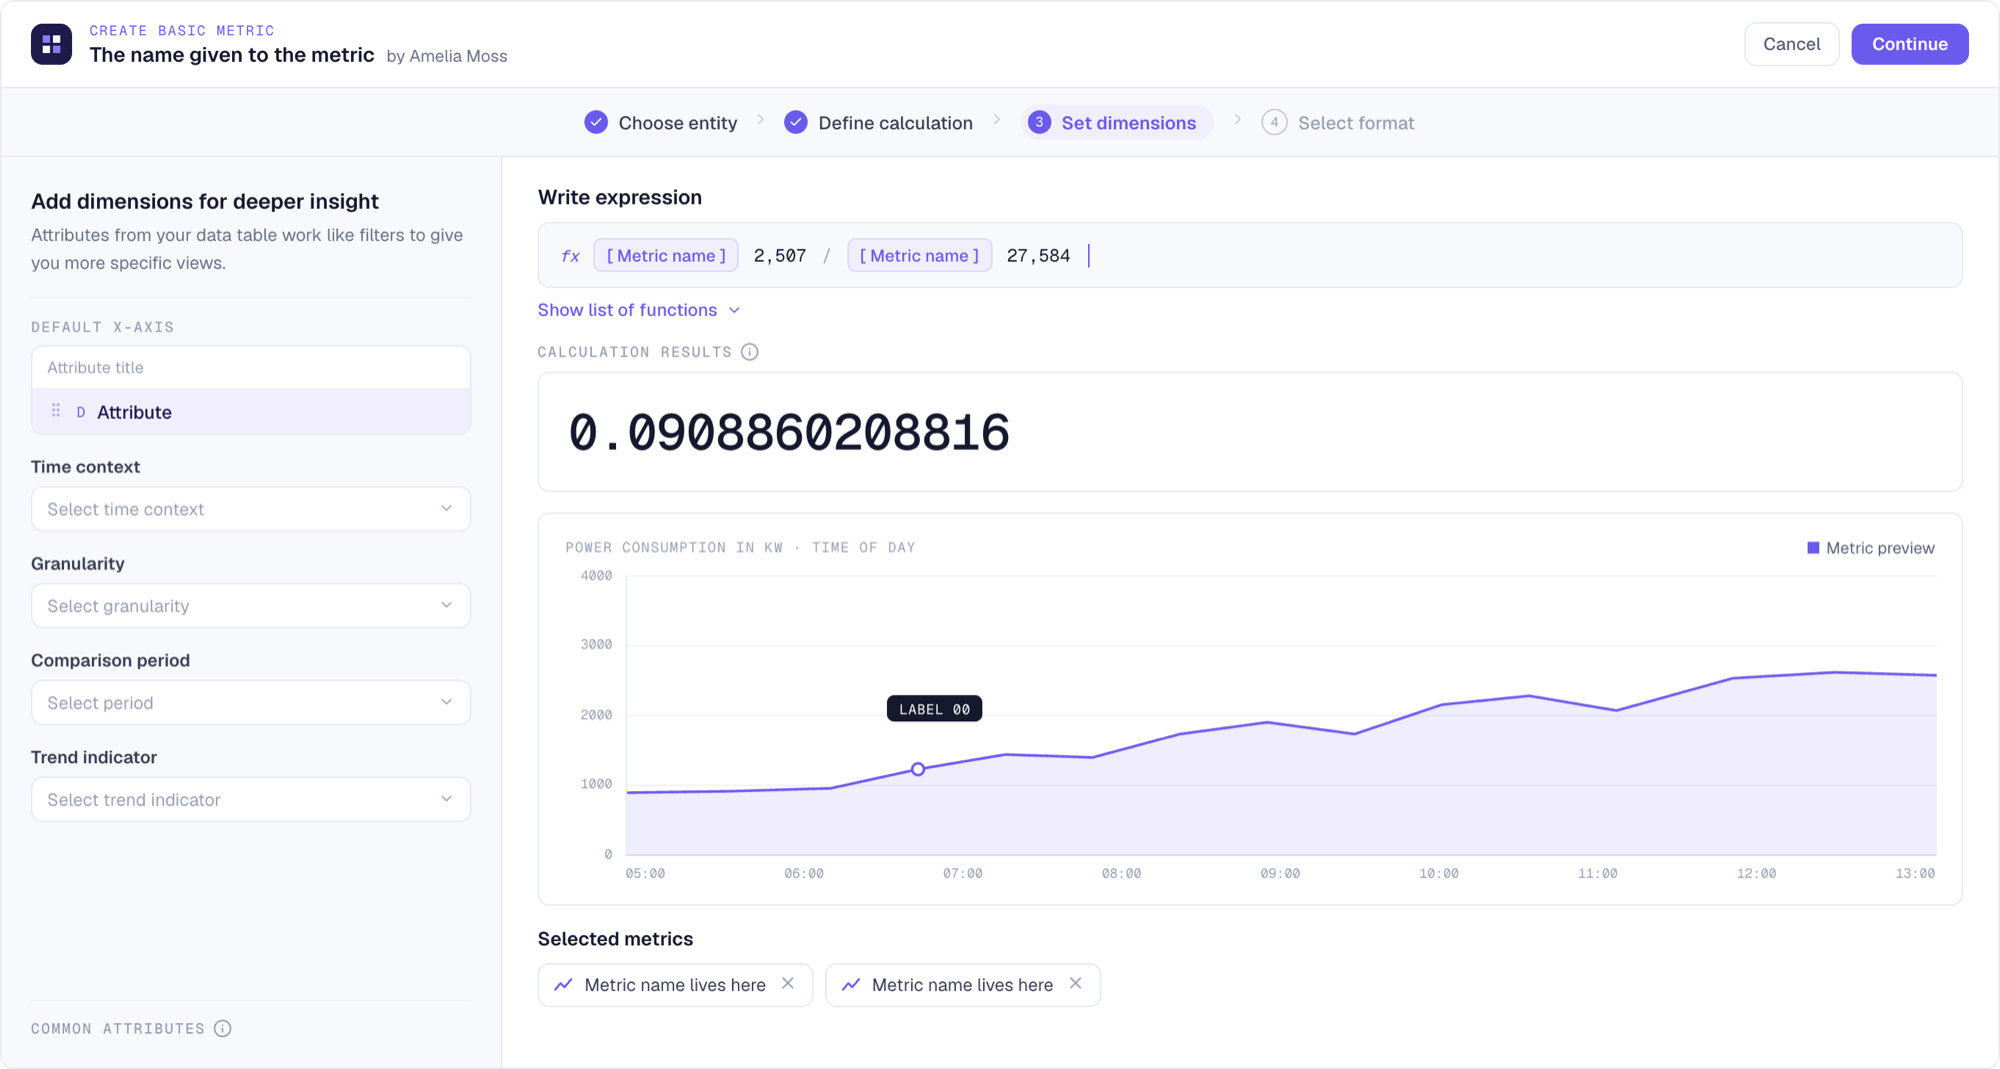Click 'POWER CONSUMPTION IN KW' chart title
This screenshot has height=1069, width=2000.
[x=674, y=547]
